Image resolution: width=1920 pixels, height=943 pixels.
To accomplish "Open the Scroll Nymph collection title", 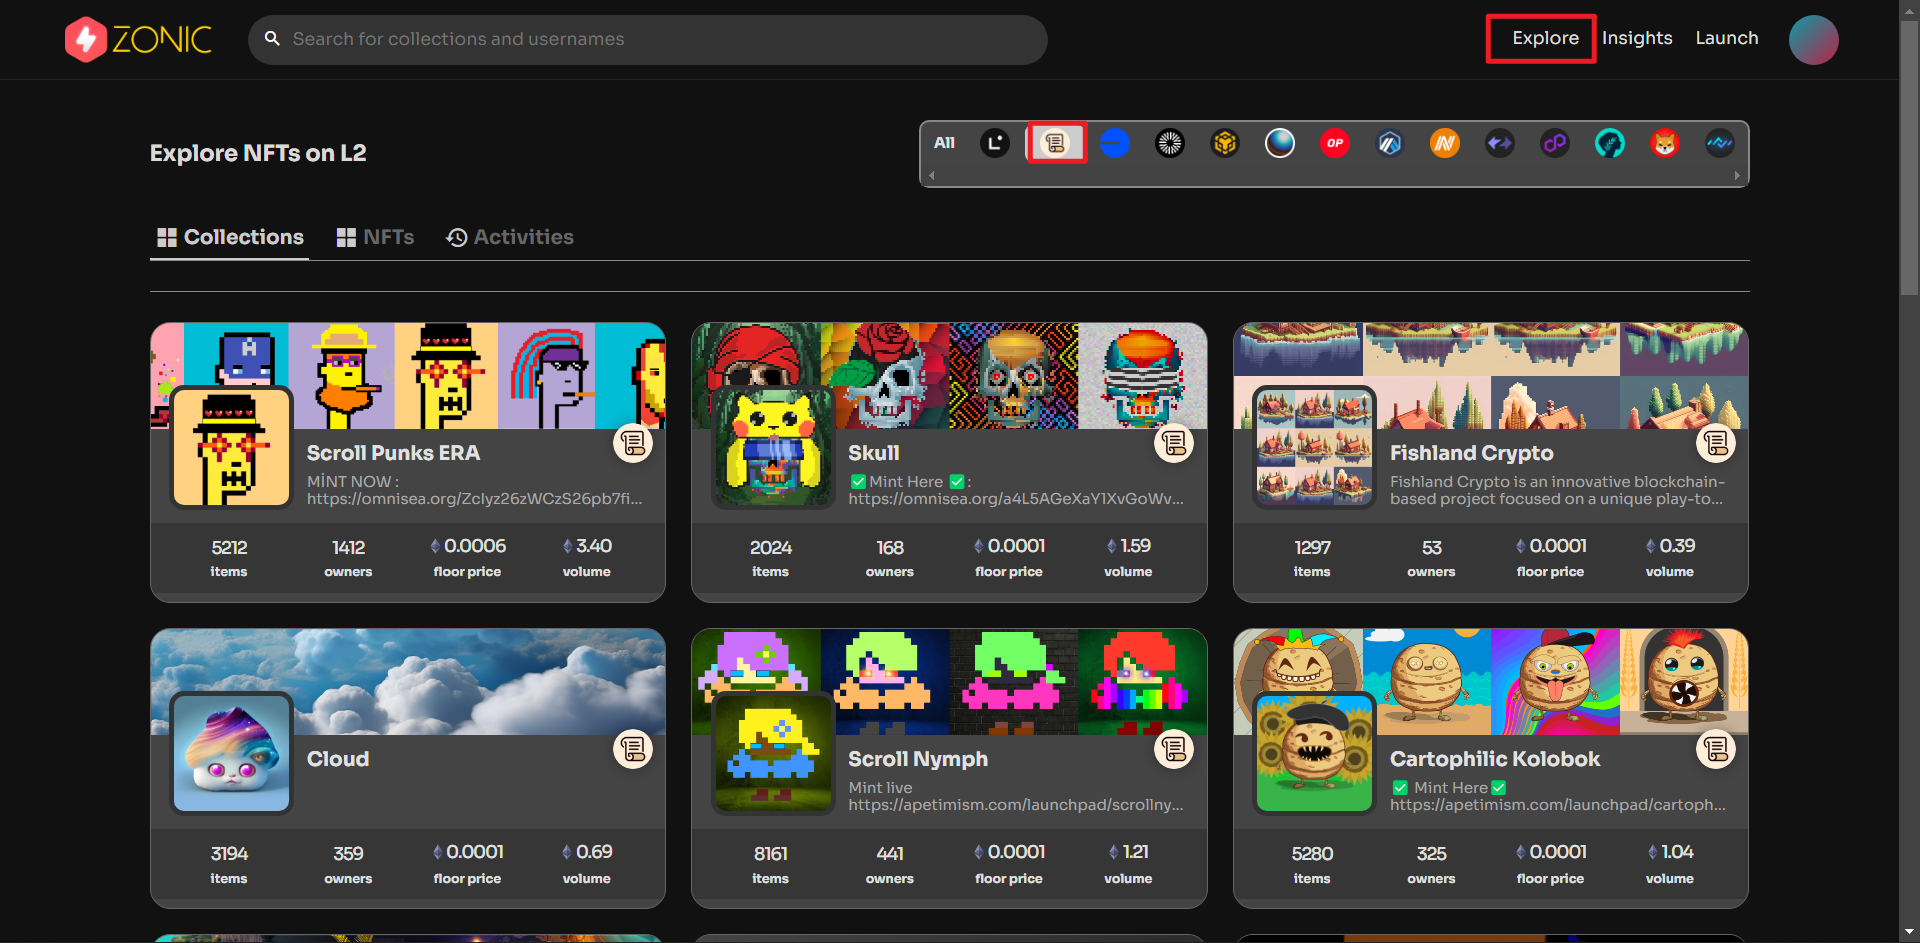I will pyautogui.click(x=918, y=759).
